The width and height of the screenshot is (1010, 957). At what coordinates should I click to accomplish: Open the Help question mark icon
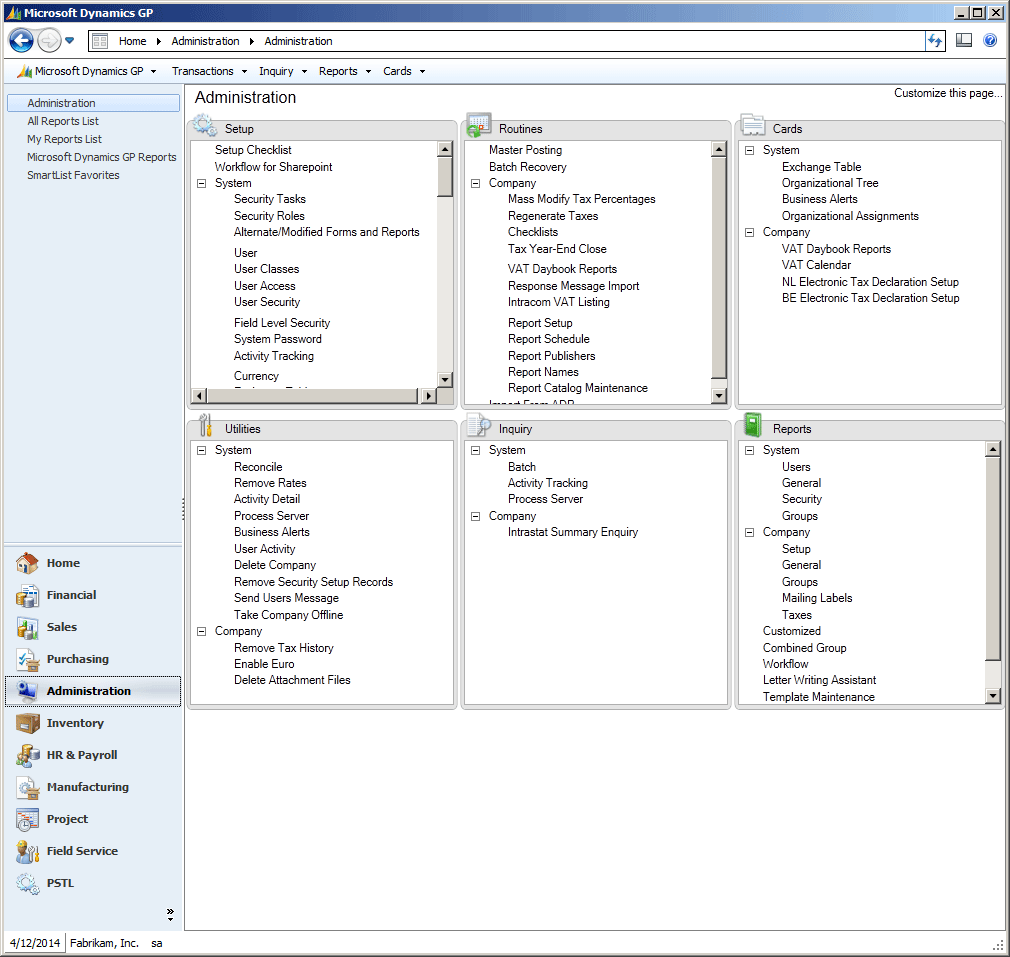[990, 41]
